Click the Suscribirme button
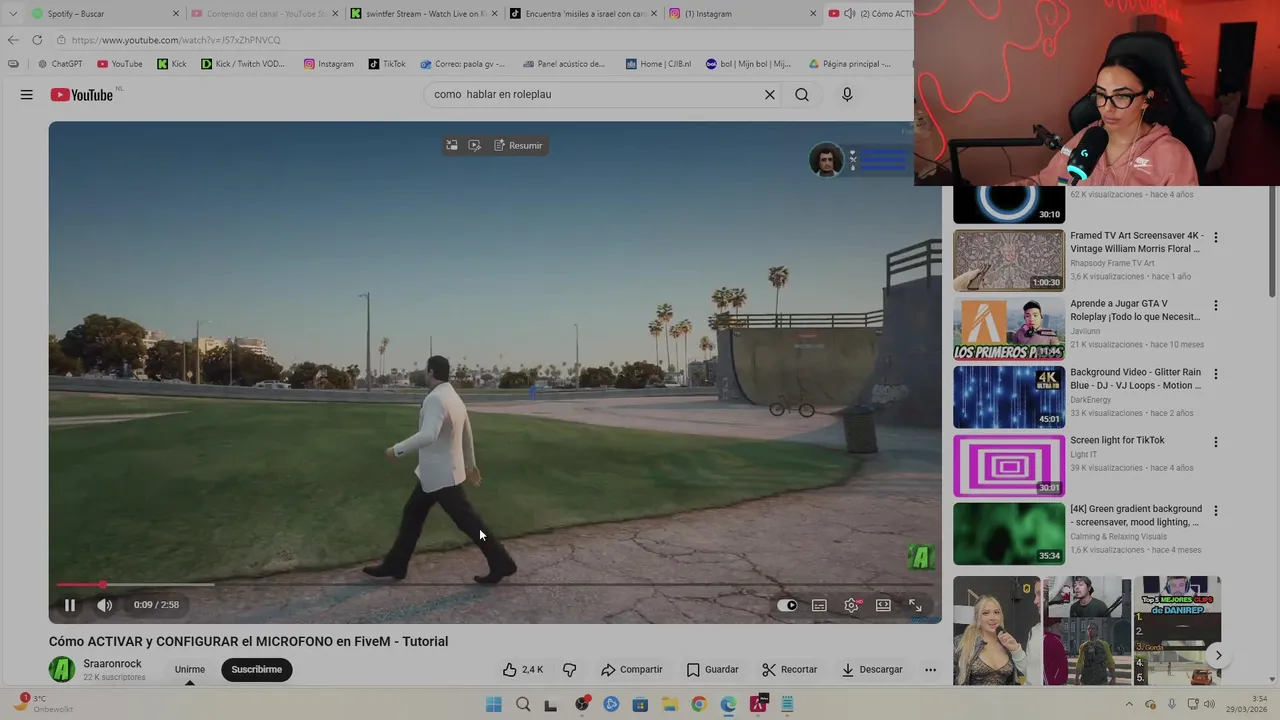1280x720 pixels. click(257, 670)
